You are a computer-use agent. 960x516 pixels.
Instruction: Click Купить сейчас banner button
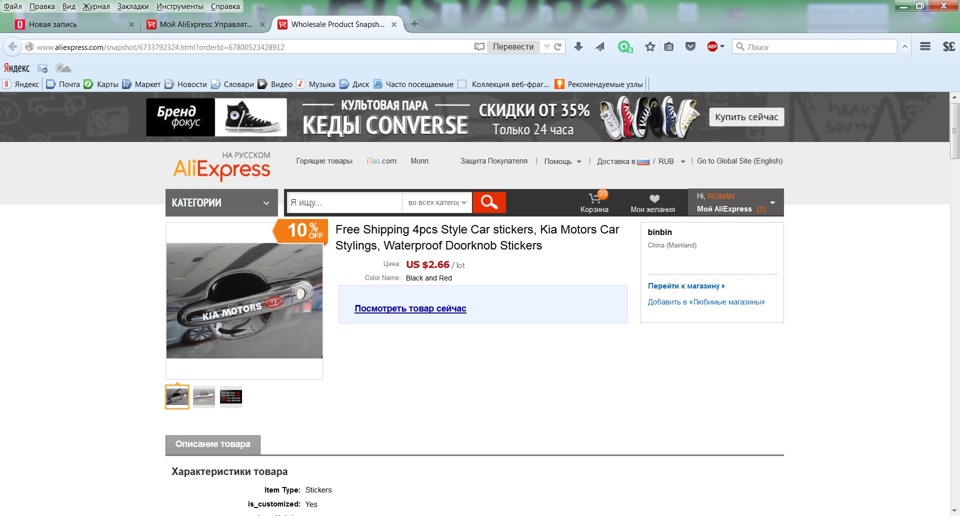pyautogui.click(x=746, y=117)
